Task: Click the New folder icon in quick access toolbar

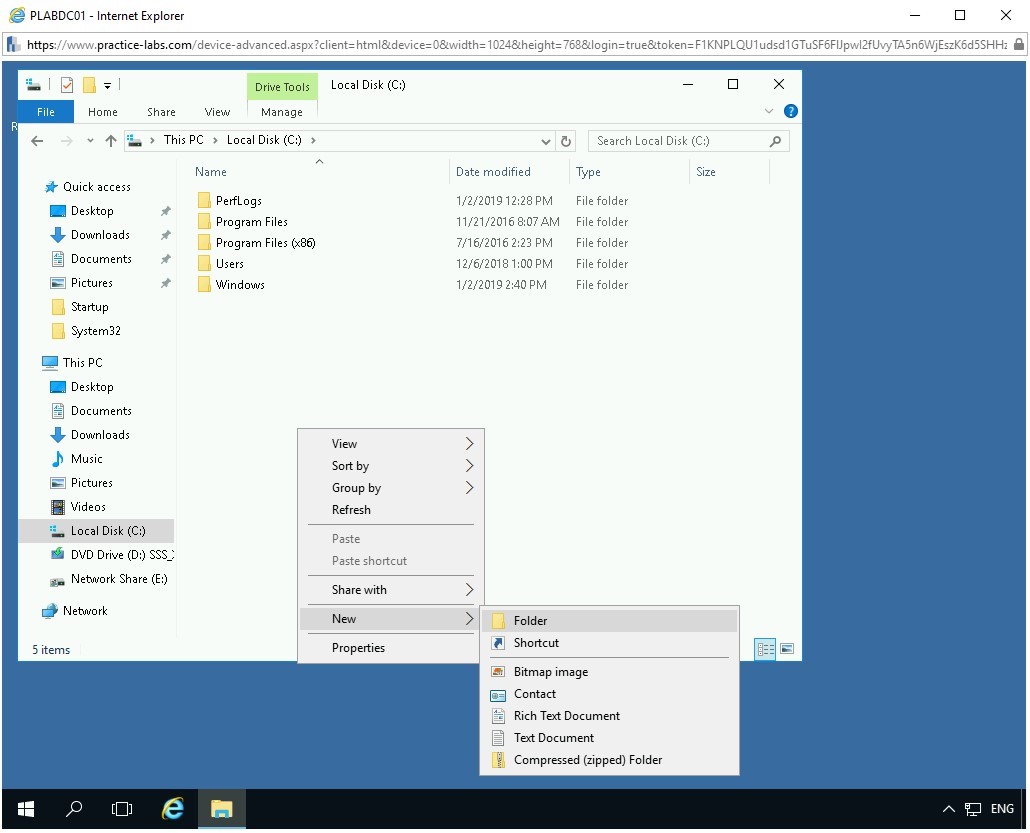Action: pos(89,85)
